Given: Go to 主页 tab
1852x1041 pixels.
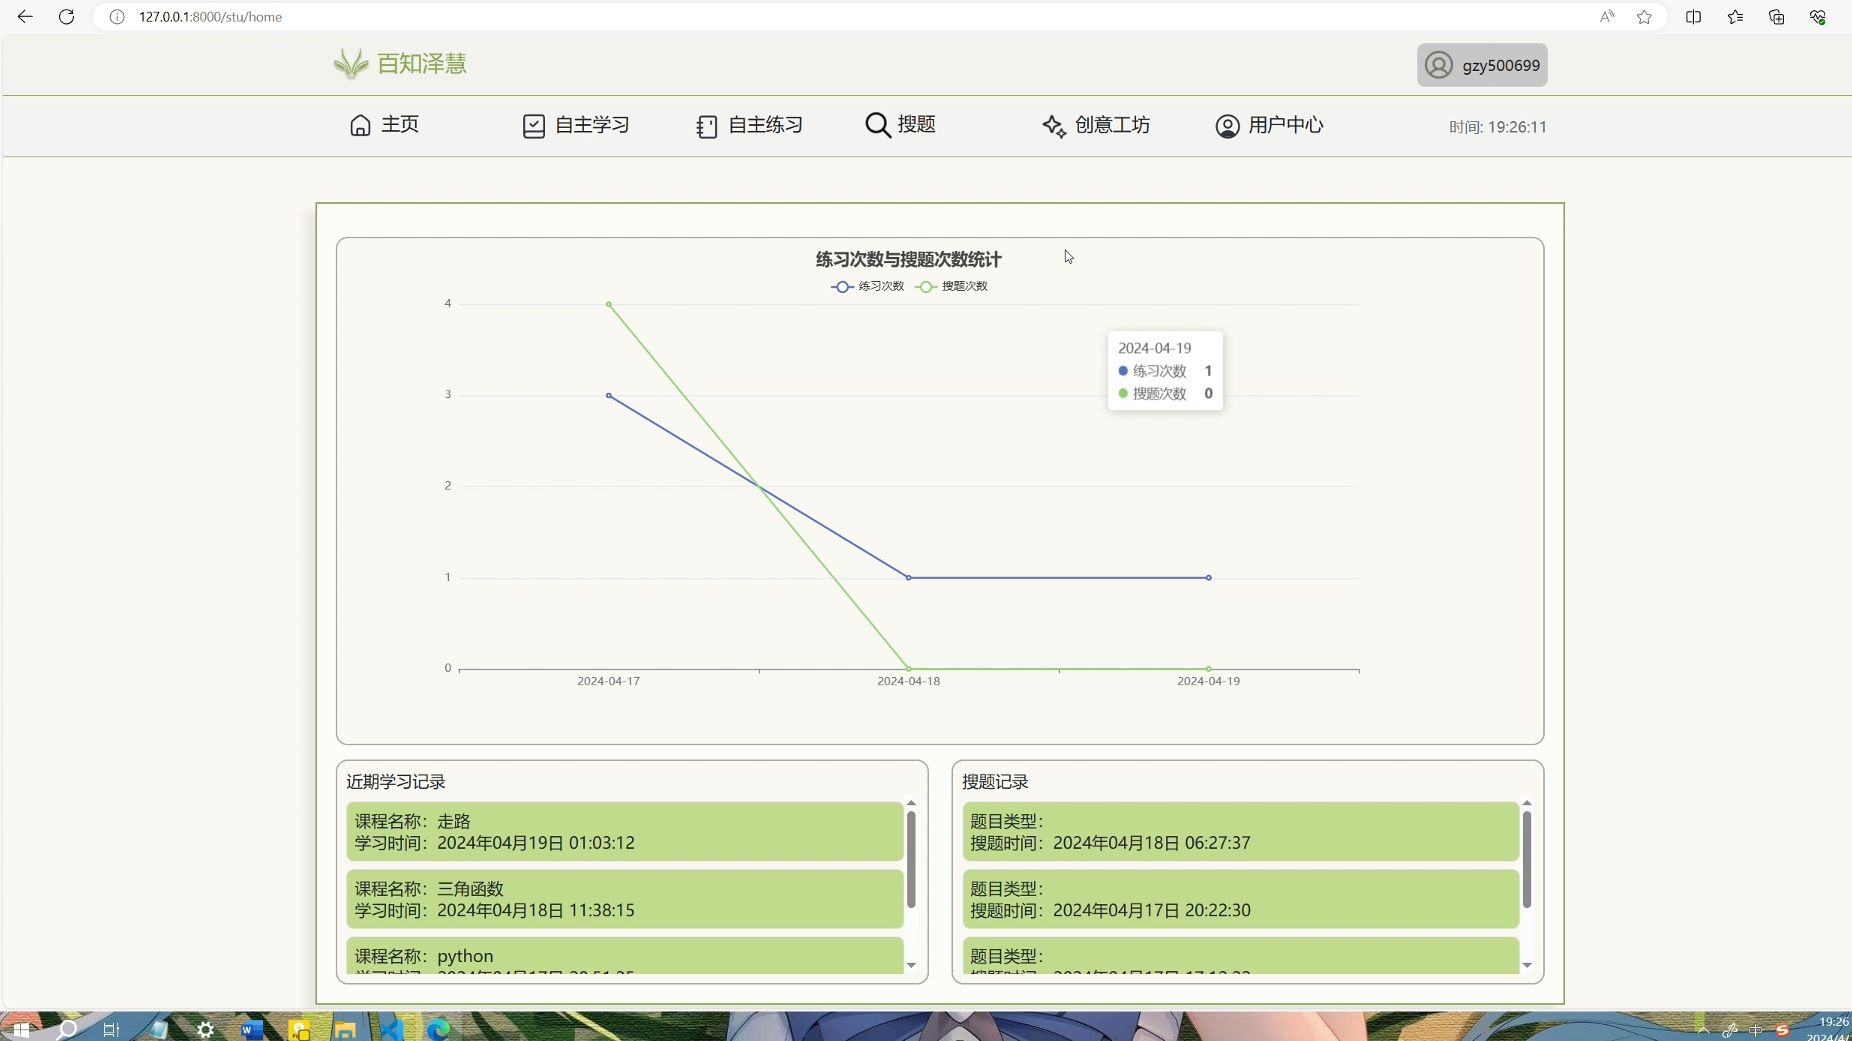Looking at the screenshot, I should pyautogui.click(x=384, y=125).
